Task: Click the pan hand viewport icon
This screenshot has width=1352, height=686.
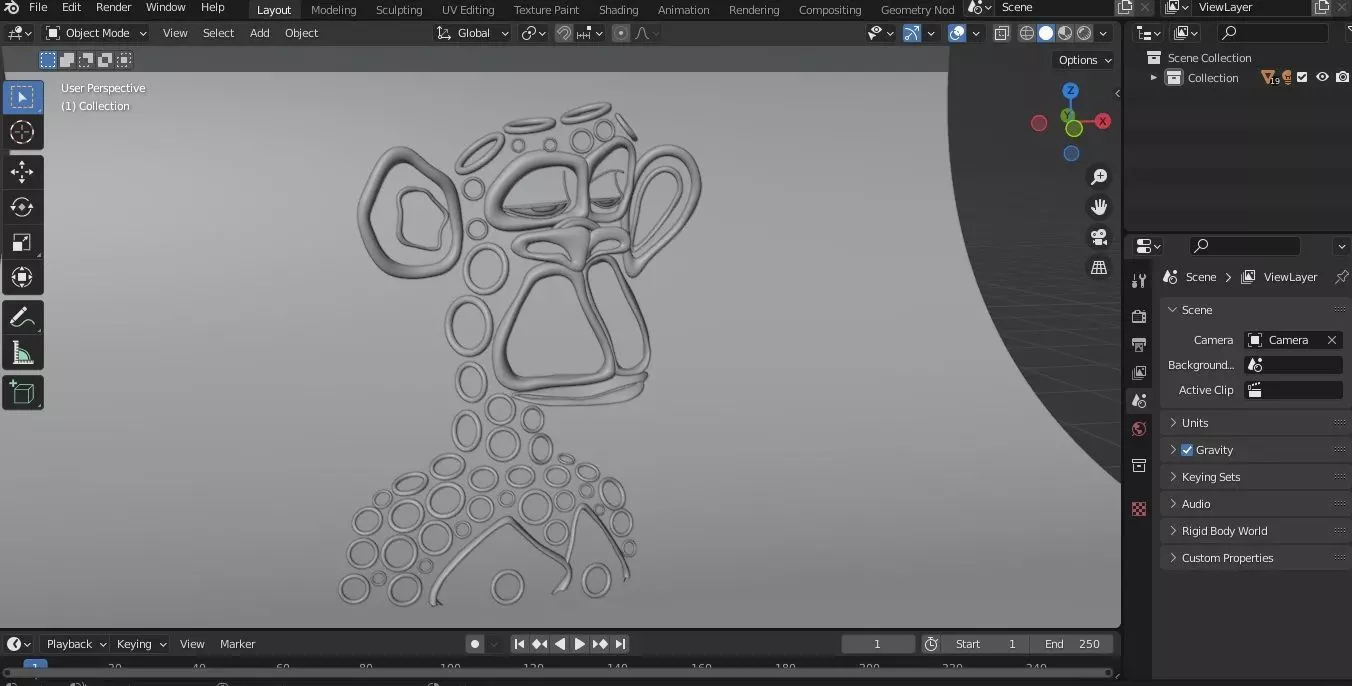Action: coord(1099,207)
